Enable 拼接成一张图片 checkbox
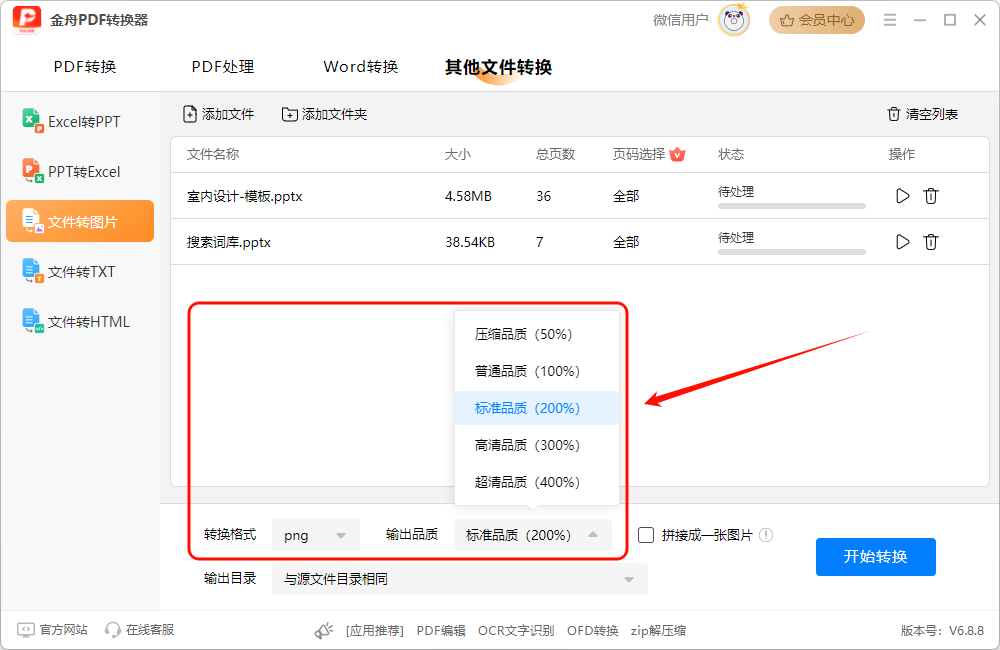1000x650 pixels. 646,535
